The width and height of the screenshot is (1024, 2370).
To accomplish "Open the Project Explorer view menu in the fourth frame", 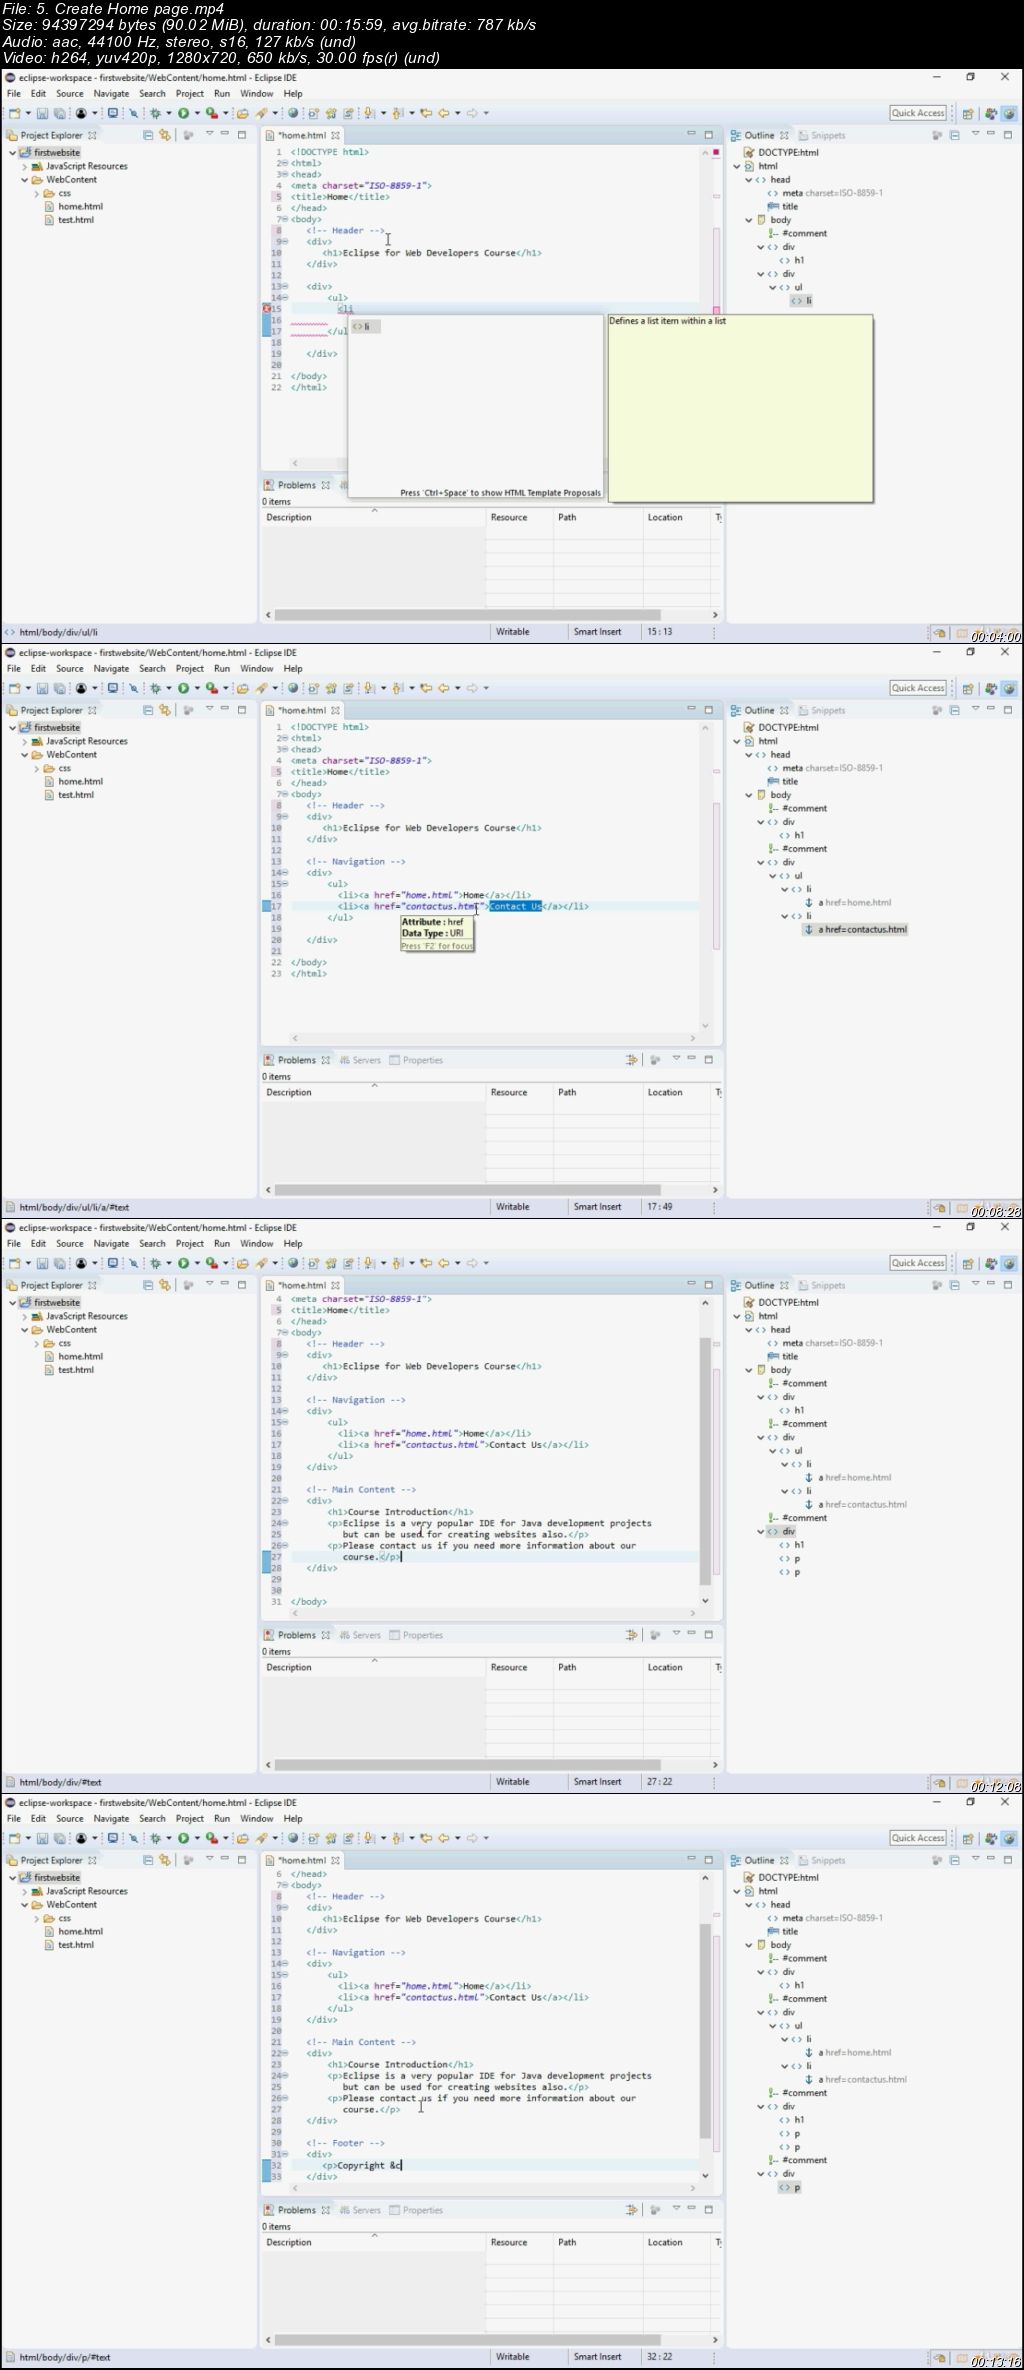I will (x=209, y=1859).
